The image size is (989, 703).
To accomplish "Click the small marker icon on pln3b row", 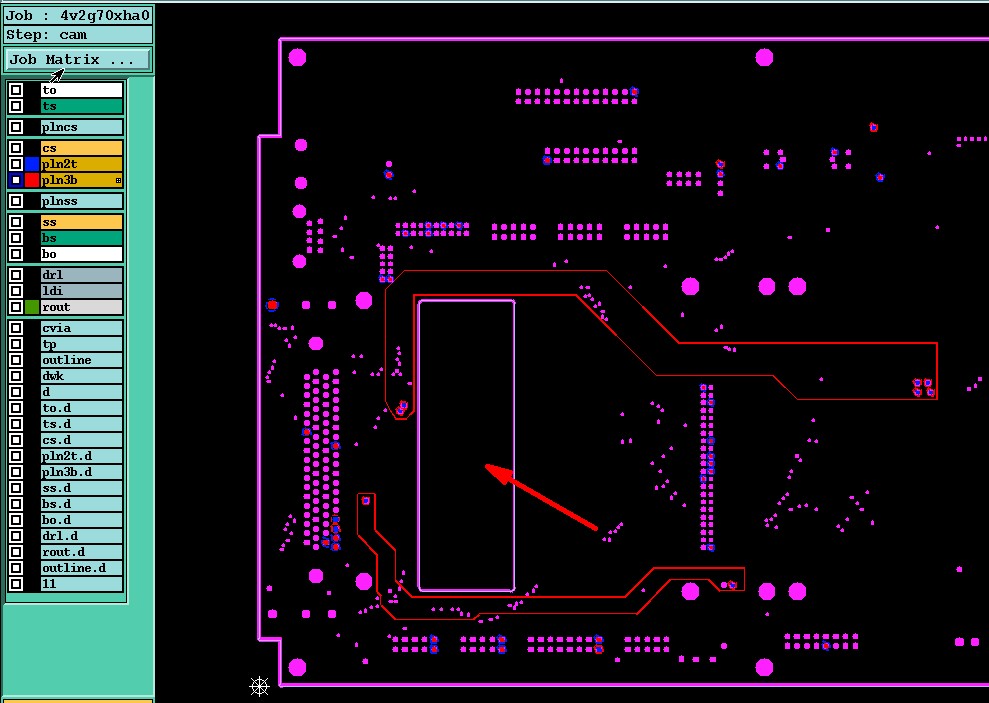I will coord(119,181).
